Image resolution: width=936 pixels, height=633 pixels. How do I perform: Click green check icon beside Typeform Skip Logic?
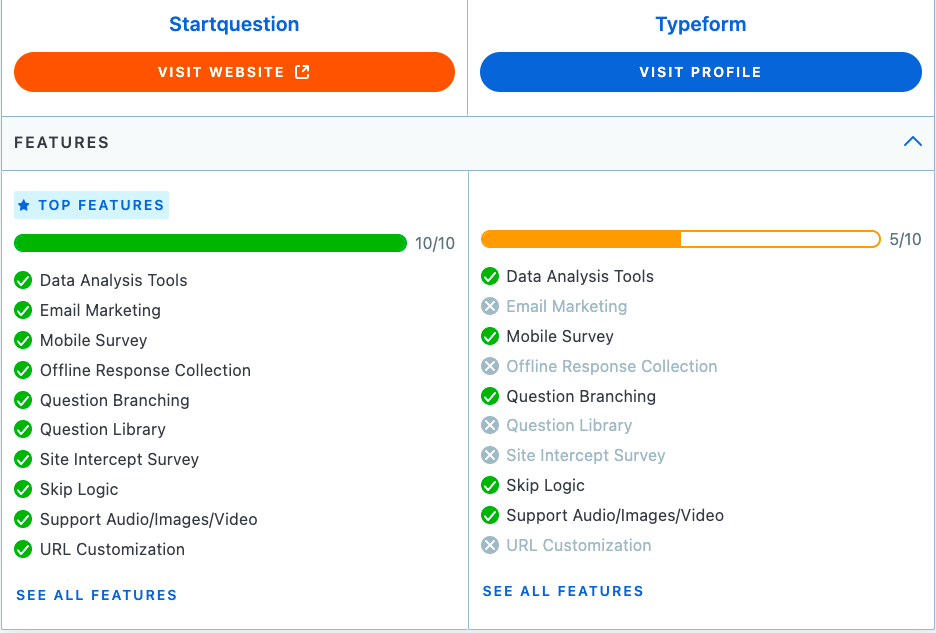tap(489, 485)
